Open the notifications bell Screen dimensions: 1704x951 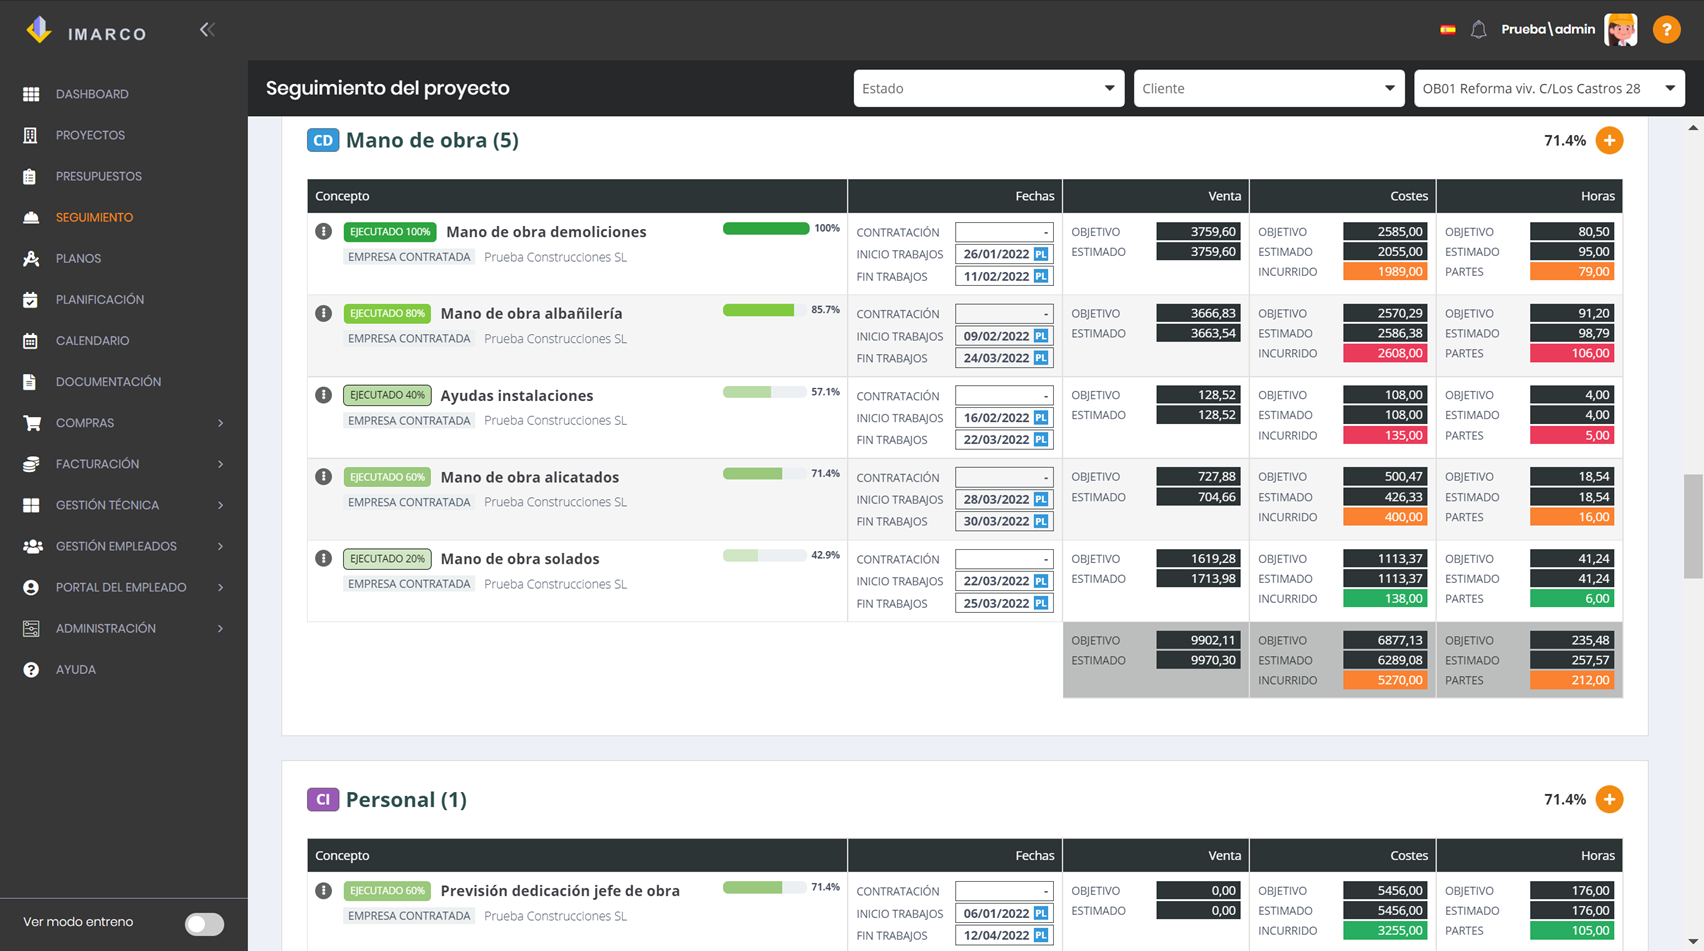[x=1478, y=30]
